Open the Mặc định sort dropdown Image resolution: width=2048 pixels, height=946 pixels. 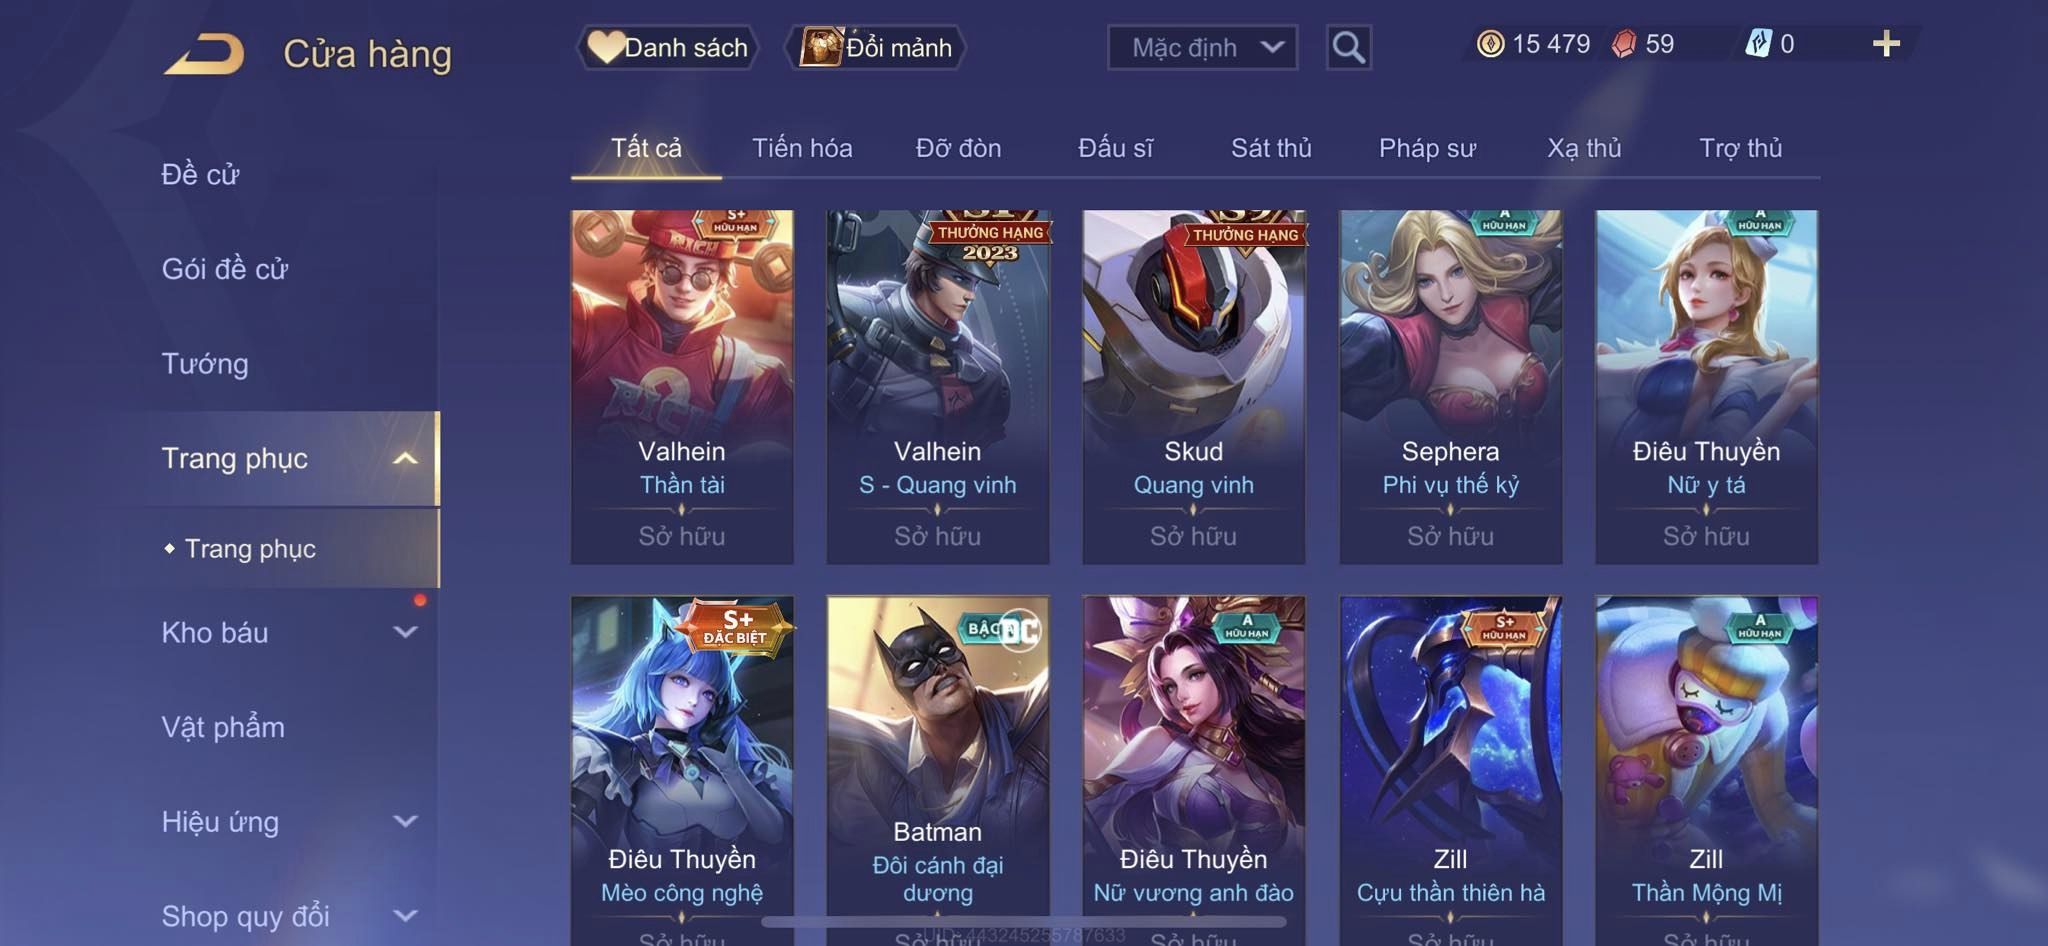(x=1202, y=47)
